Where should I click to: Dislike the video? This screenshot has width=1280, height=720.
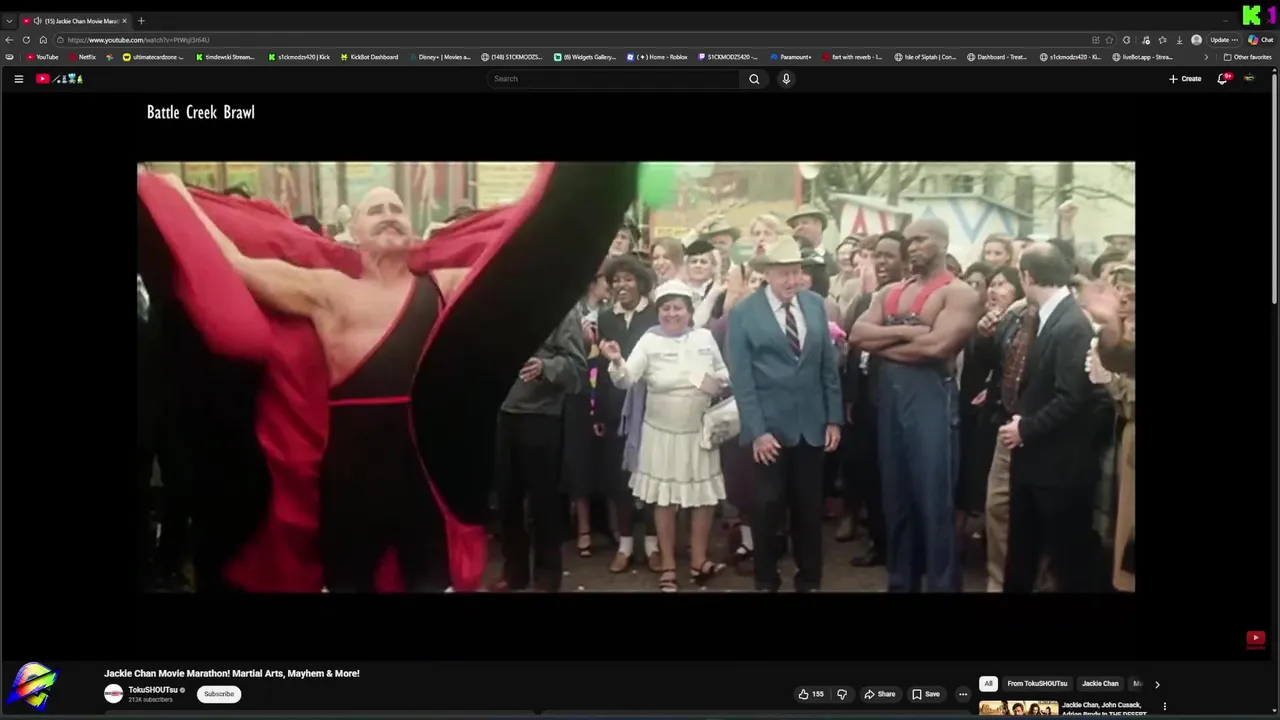(842, 694)
